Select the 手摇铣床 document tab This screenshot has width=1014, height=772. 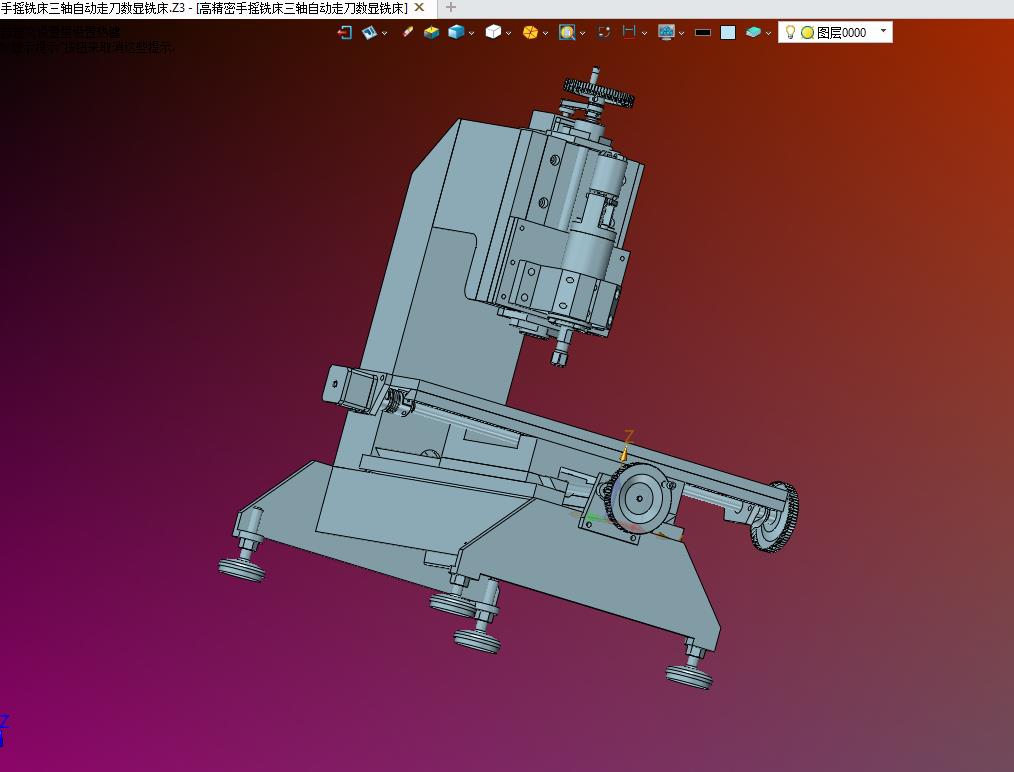(204, 8)
